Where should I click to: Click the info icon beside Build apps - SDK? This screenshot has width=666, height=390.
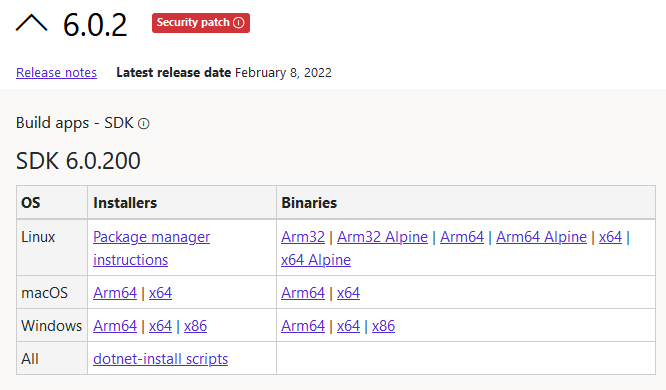[x=144, y=124]
